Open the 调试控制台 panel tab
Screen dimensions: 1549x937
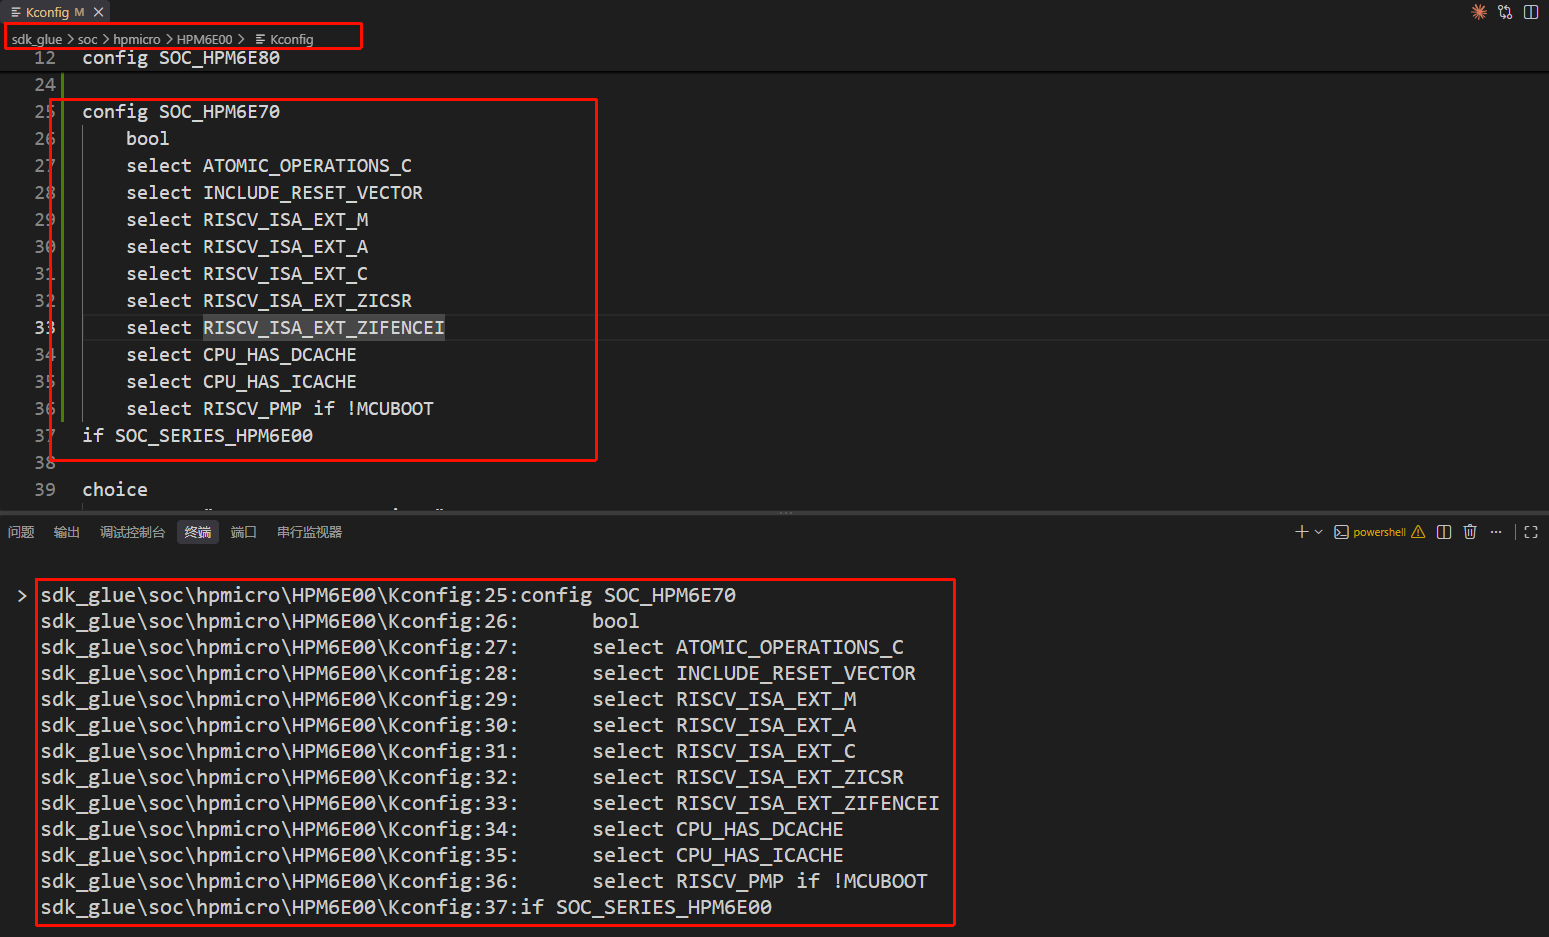[x=132, y=532]
